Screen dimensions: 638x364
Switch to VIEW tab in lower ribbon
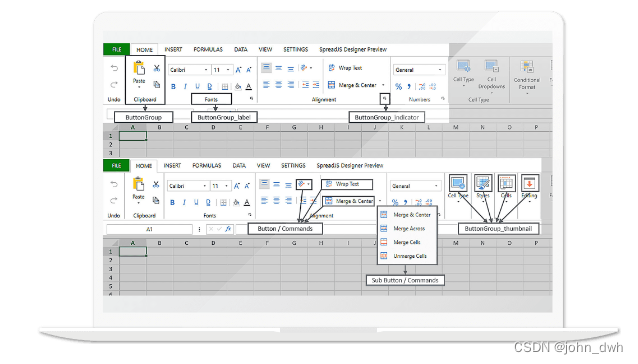(263, 166)
